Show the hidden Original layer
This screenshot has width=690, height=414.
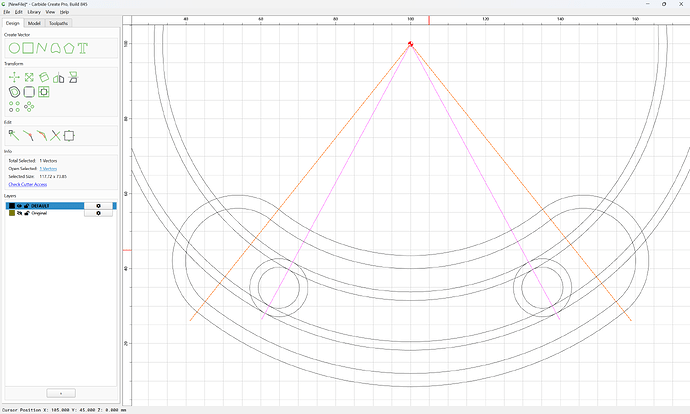[19, 213]
